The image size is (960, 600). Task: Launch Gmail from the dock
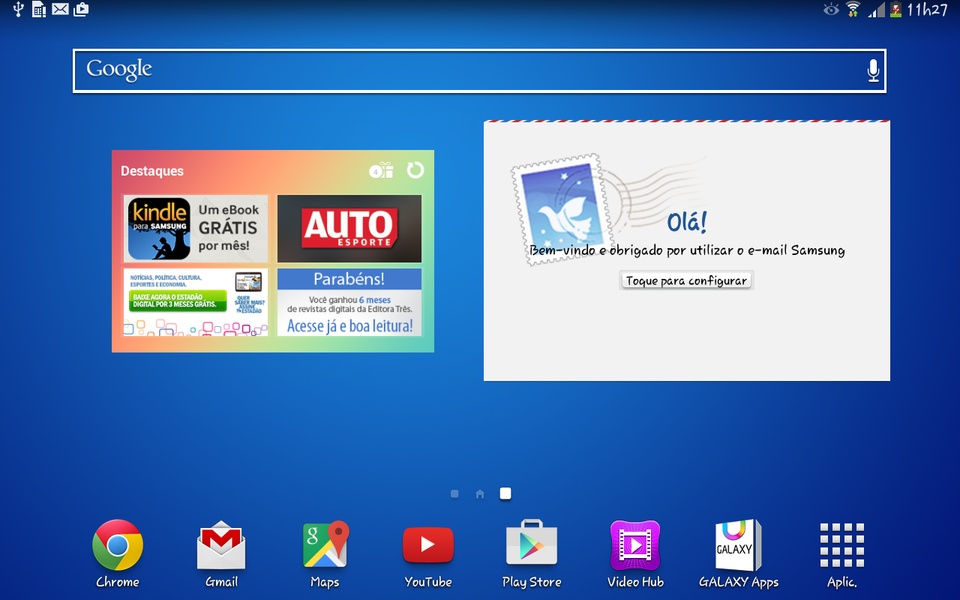point(221,546)
